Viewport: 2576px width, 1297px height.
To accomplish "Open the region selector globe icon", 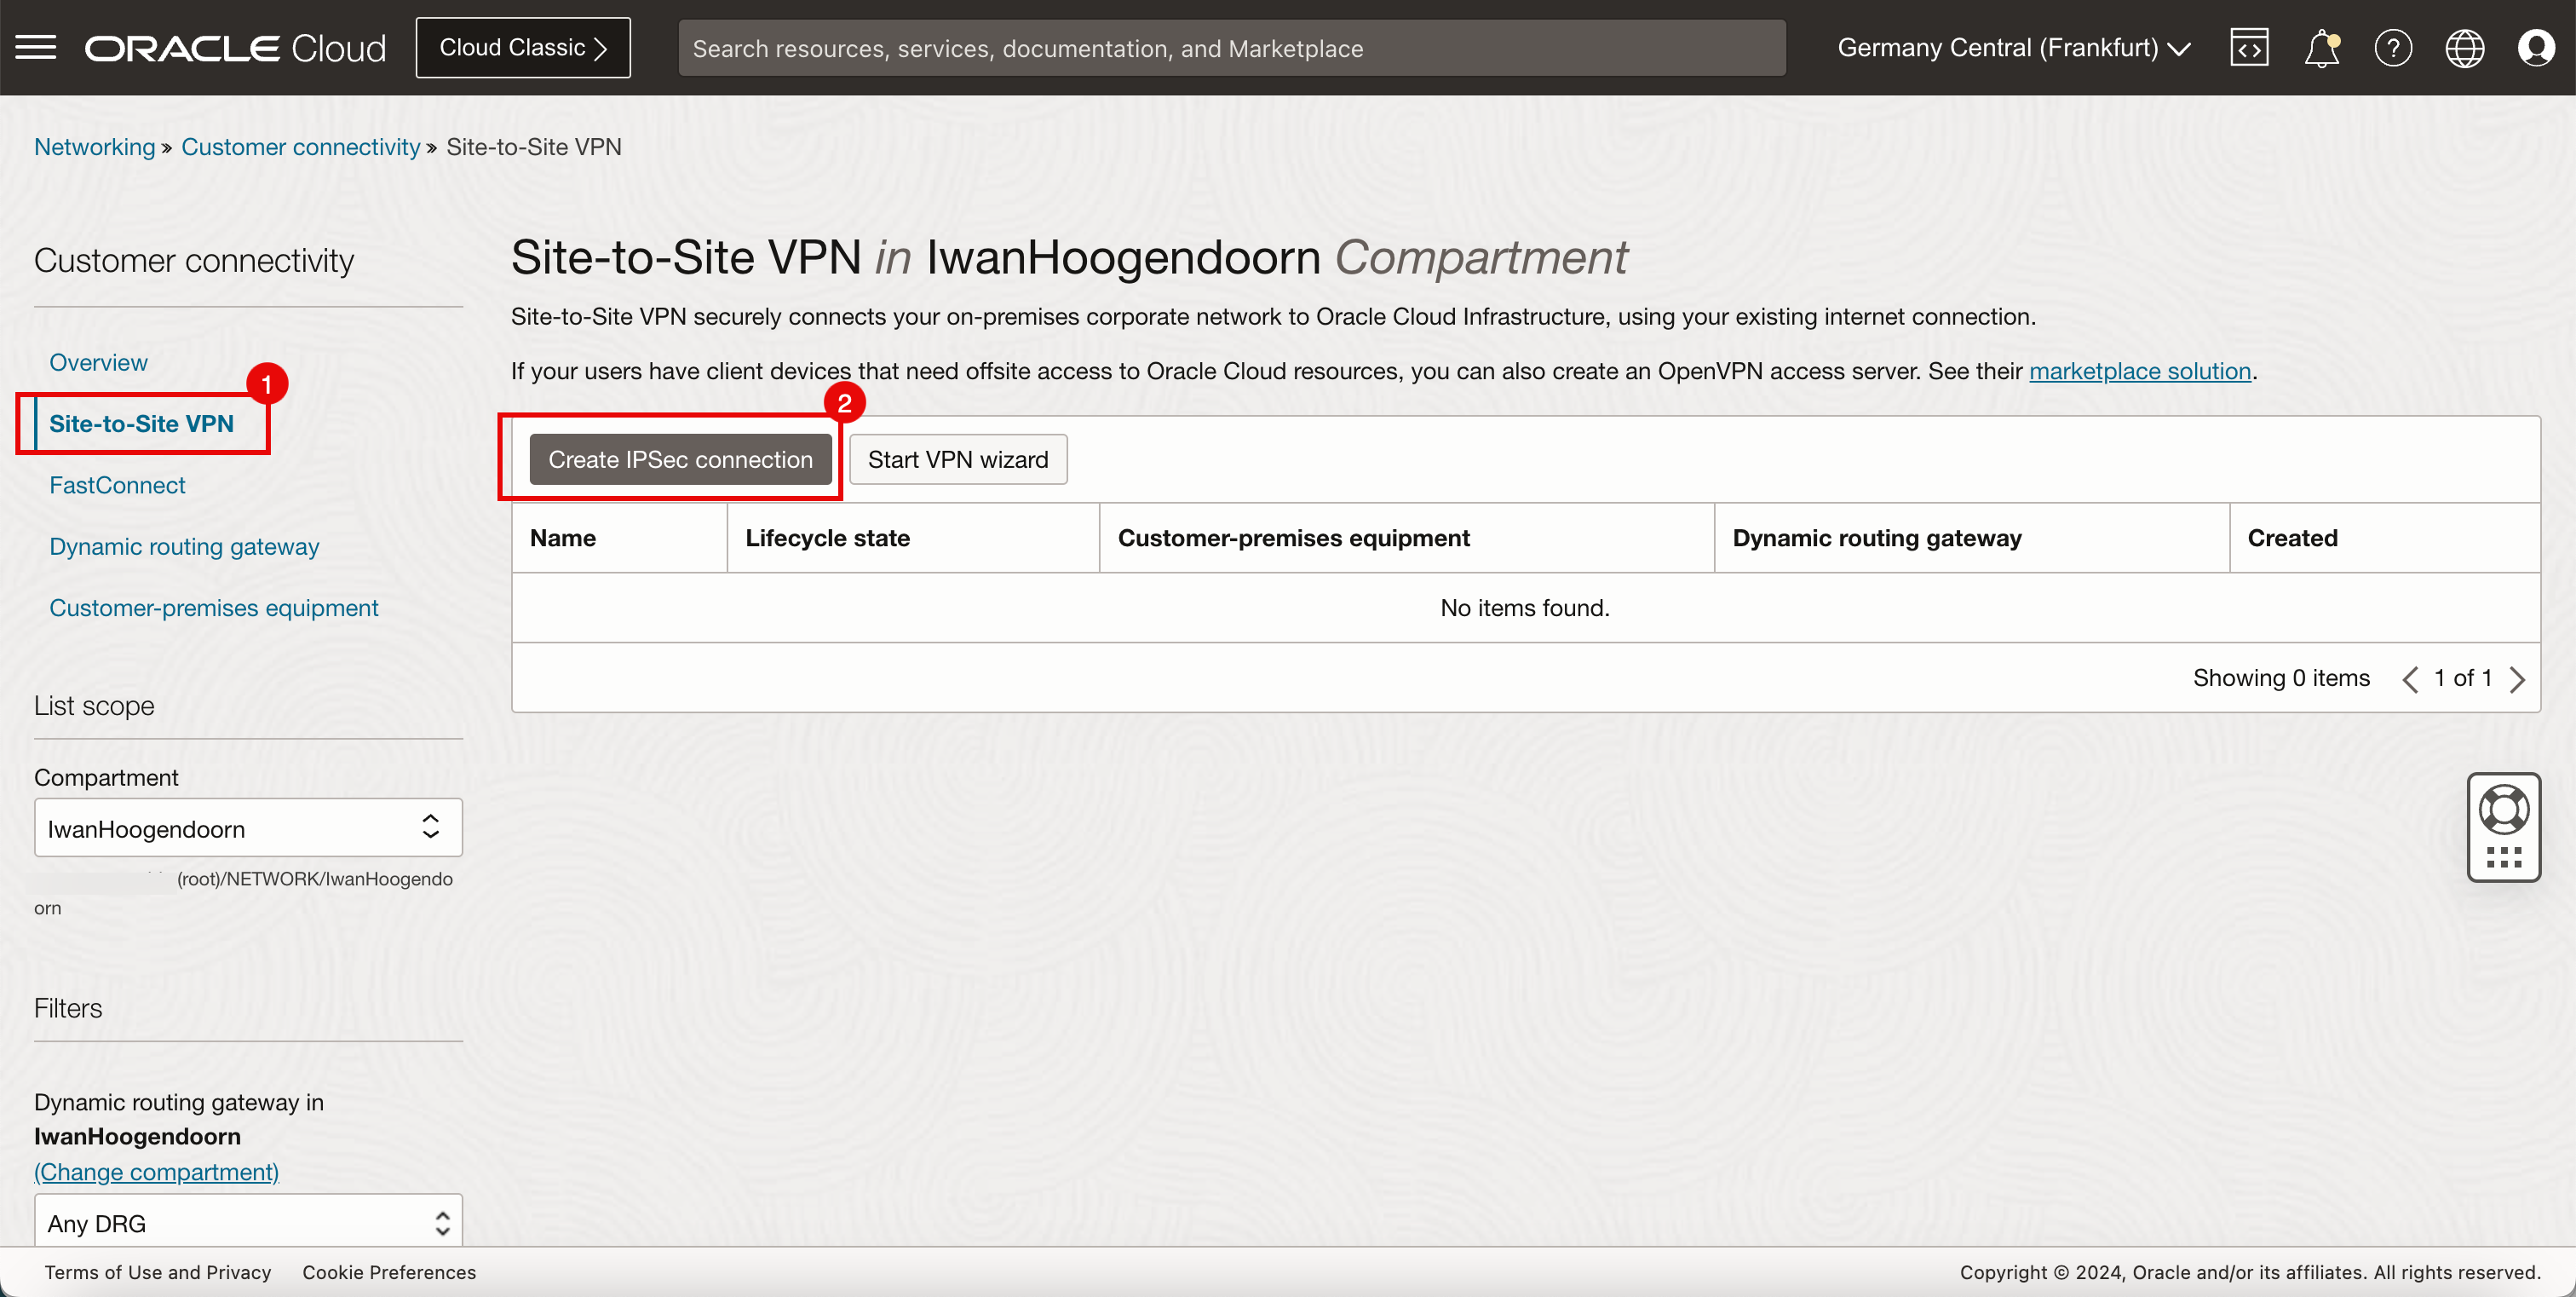I will pyautogui.click(x=2465, y=48).
